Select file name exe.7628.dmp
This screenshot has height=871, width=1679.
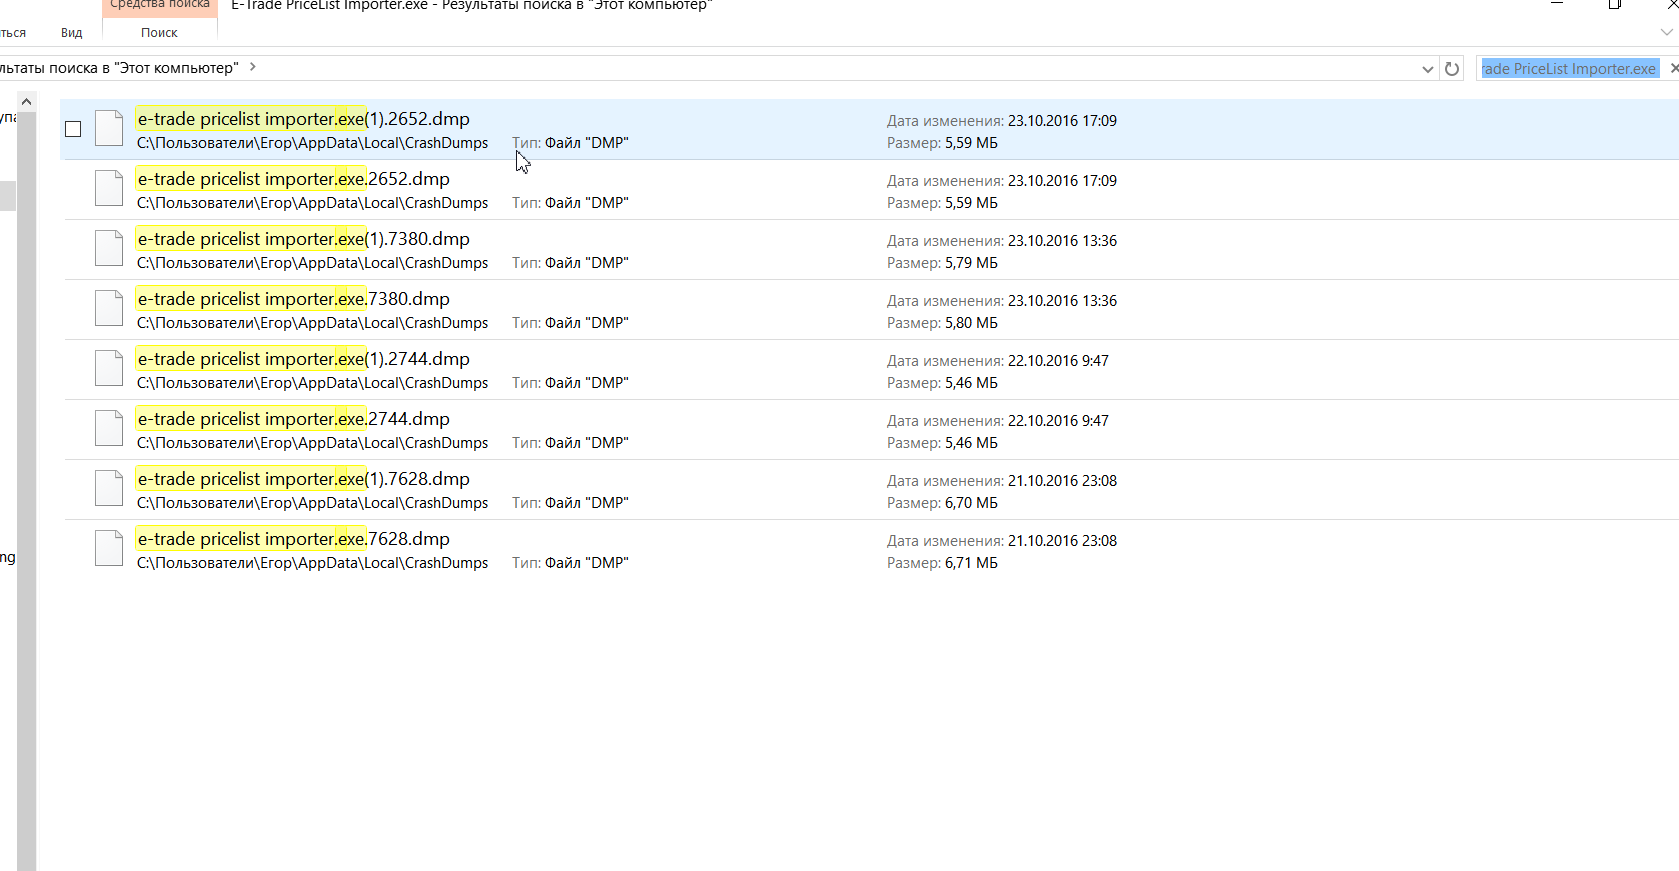[293, 539]
